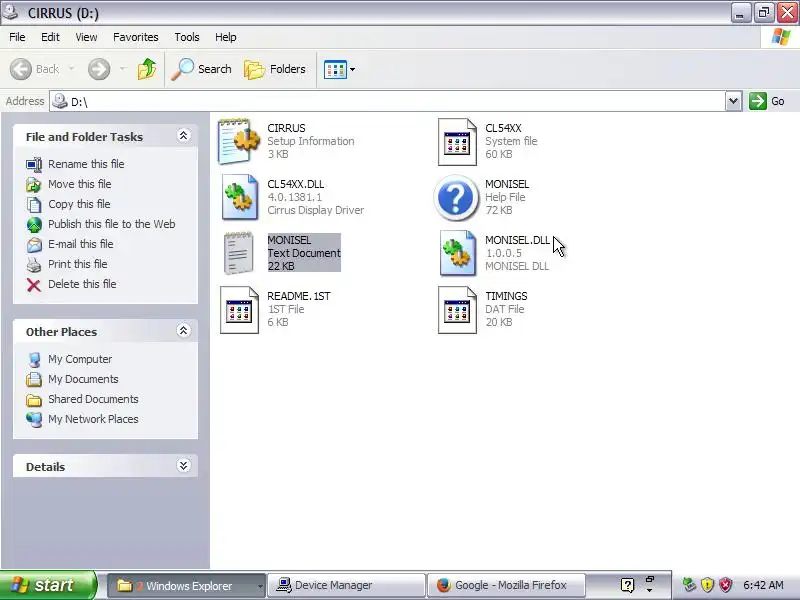Click the Safely Remove Hardware tray icon
The height and width of the screenshot is (600, 800).
pos(689,585)
